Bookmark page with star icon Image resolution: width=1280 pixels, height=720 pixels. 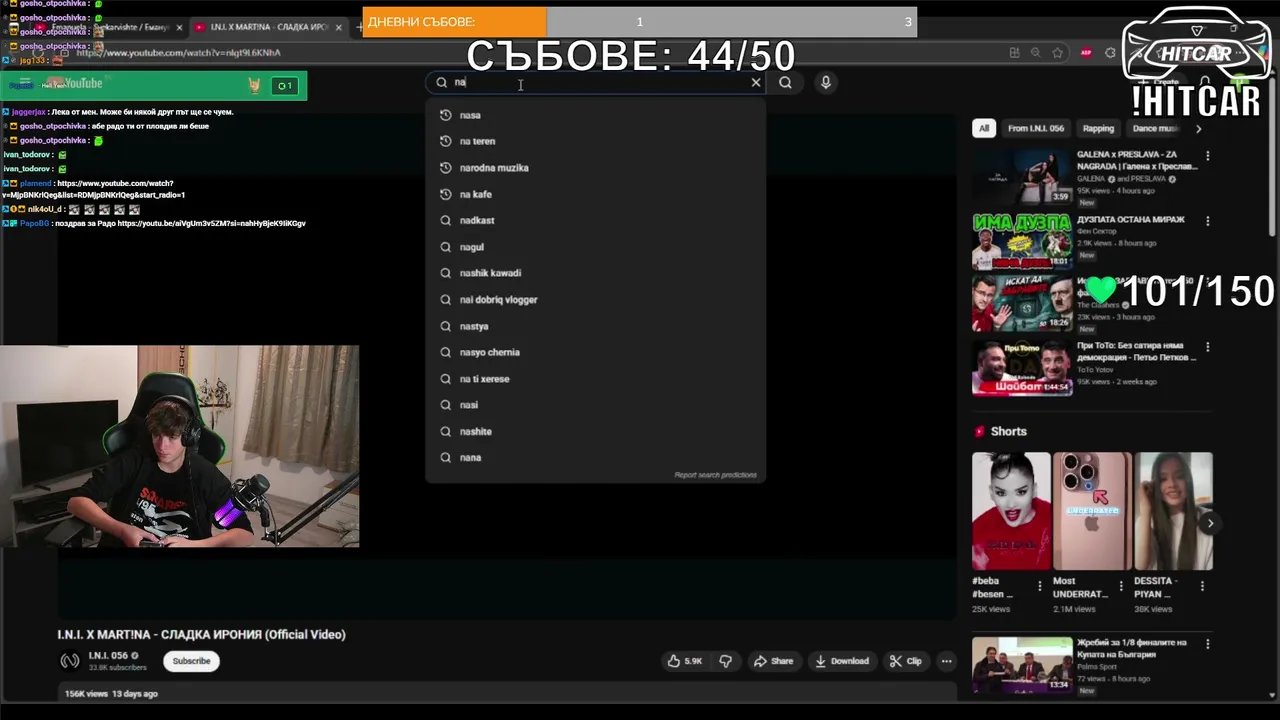1057,53
